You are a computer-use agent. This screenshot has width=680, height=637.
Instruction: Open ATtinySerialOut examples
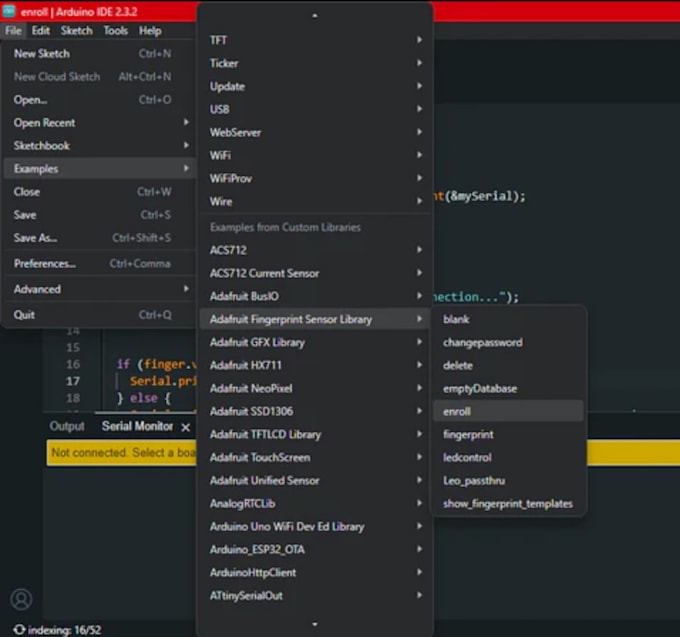click(315, 595)
